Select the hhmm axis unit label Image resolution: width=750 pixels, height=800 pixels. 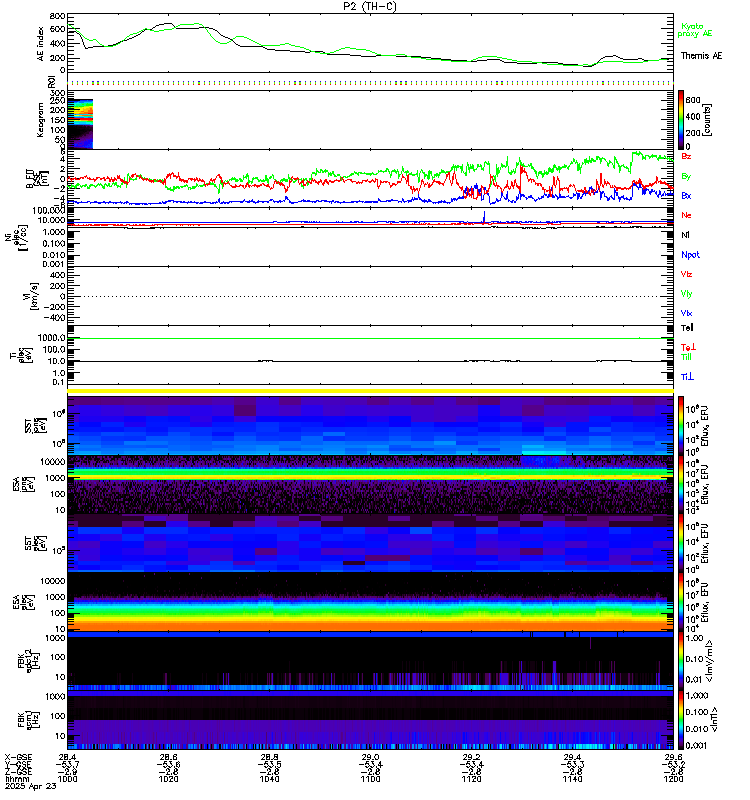pyautogui.click(x=15, y=779)
